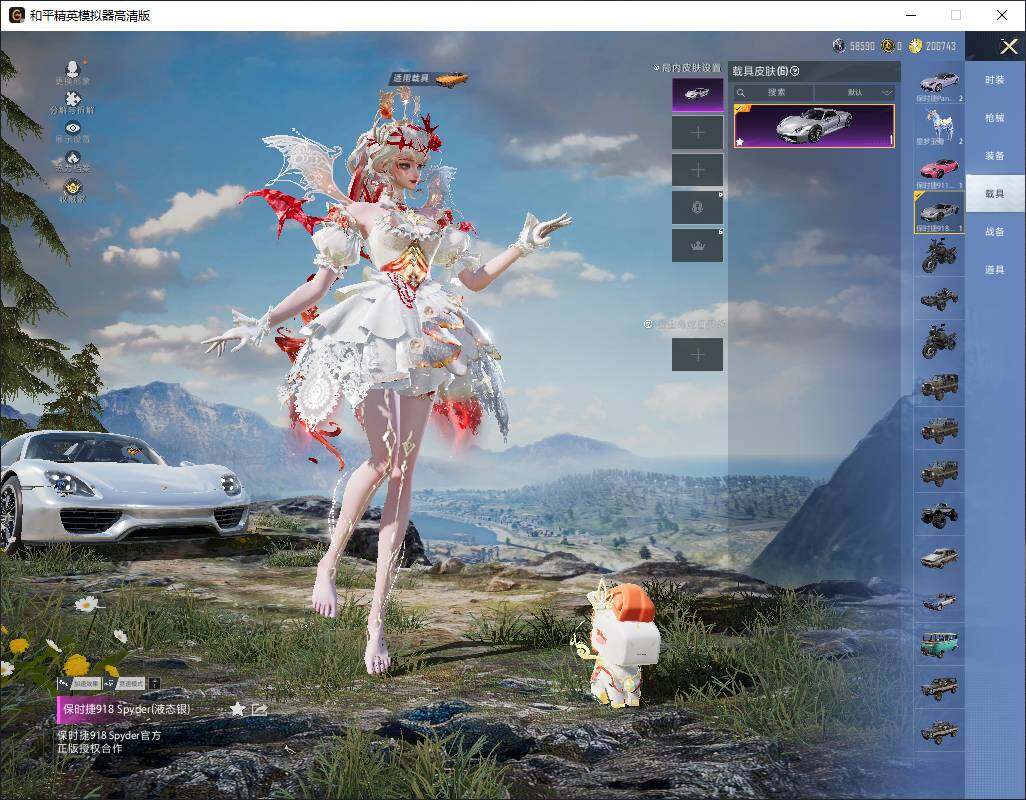1026x800 pixels.
Task: Switch to the 载具 tab
Action: pos(995,194)
